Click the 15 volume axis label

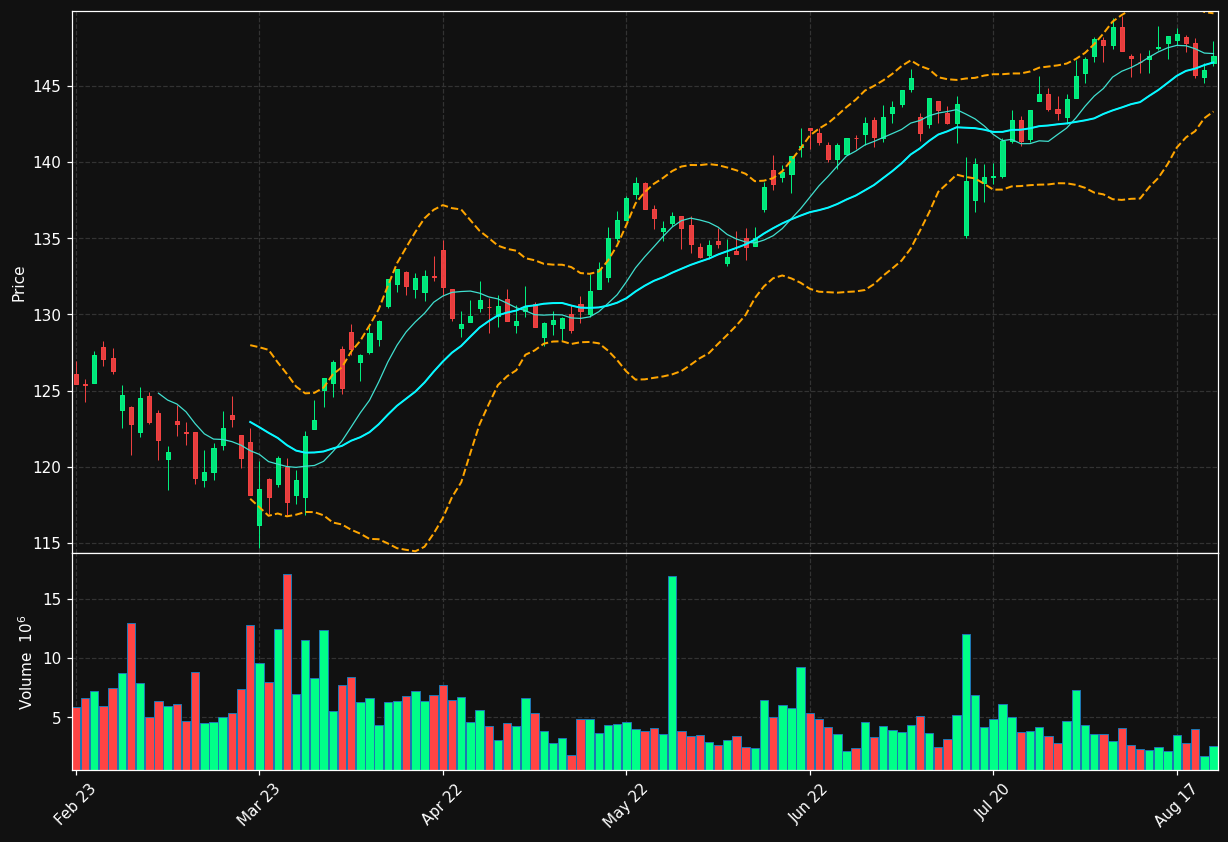pyautogui.click(x=53, y=599)
